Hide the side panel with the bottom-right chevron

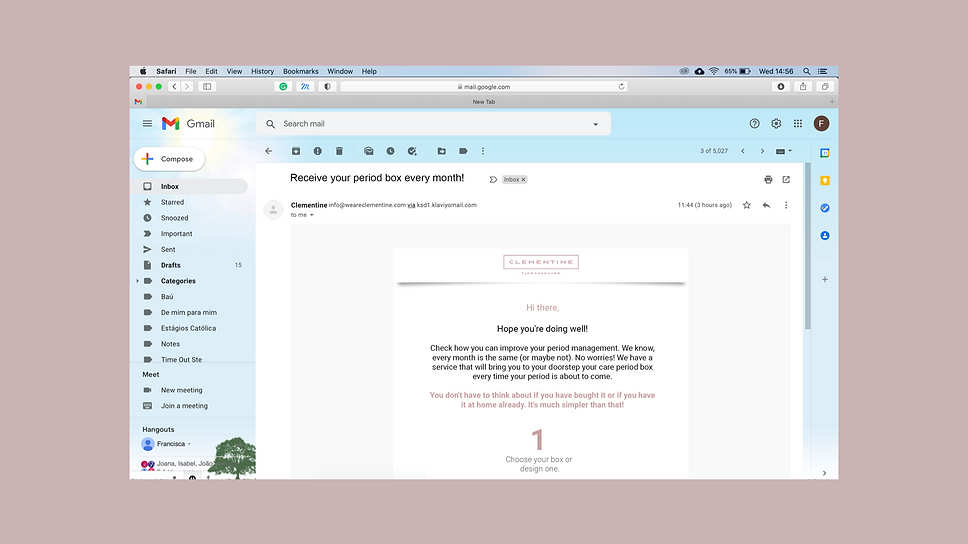coord(825,473)
